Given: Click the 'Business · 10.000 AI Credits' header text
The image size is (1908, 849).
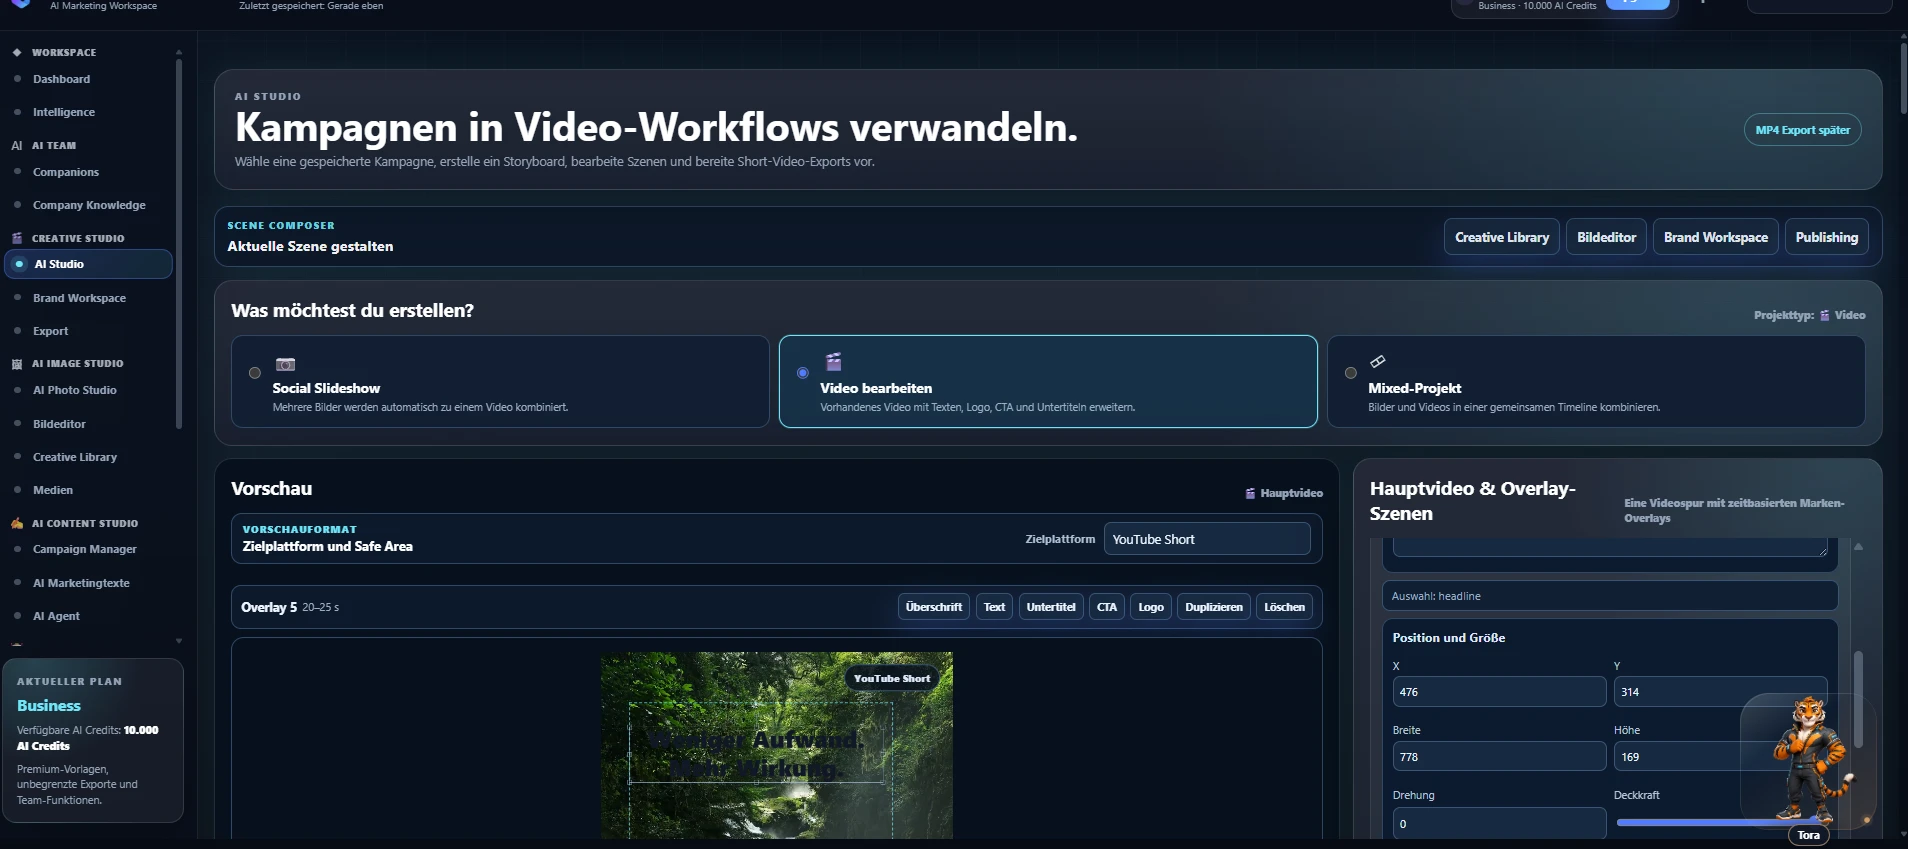Looking at the screenshot, I should [x=1537, y=6].
